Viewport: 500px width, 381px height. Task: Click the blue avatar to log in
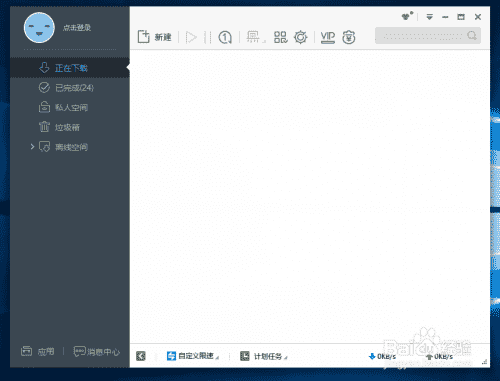[x=39, y=28]
